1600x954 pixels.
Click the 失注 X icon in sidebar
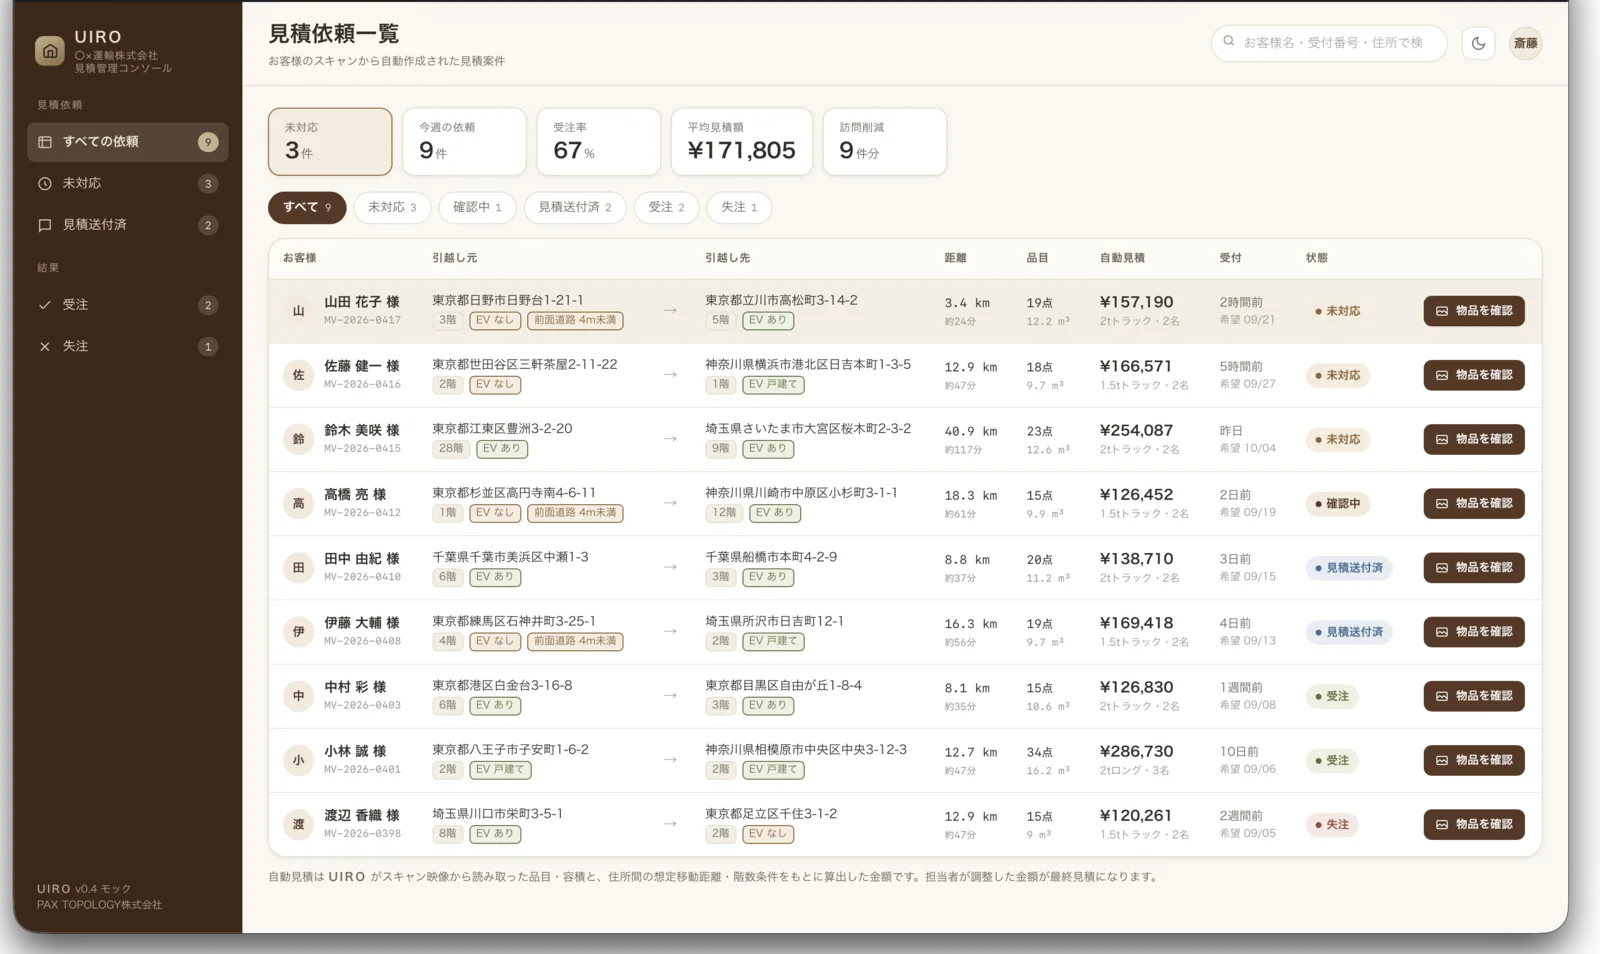[45, 346]
